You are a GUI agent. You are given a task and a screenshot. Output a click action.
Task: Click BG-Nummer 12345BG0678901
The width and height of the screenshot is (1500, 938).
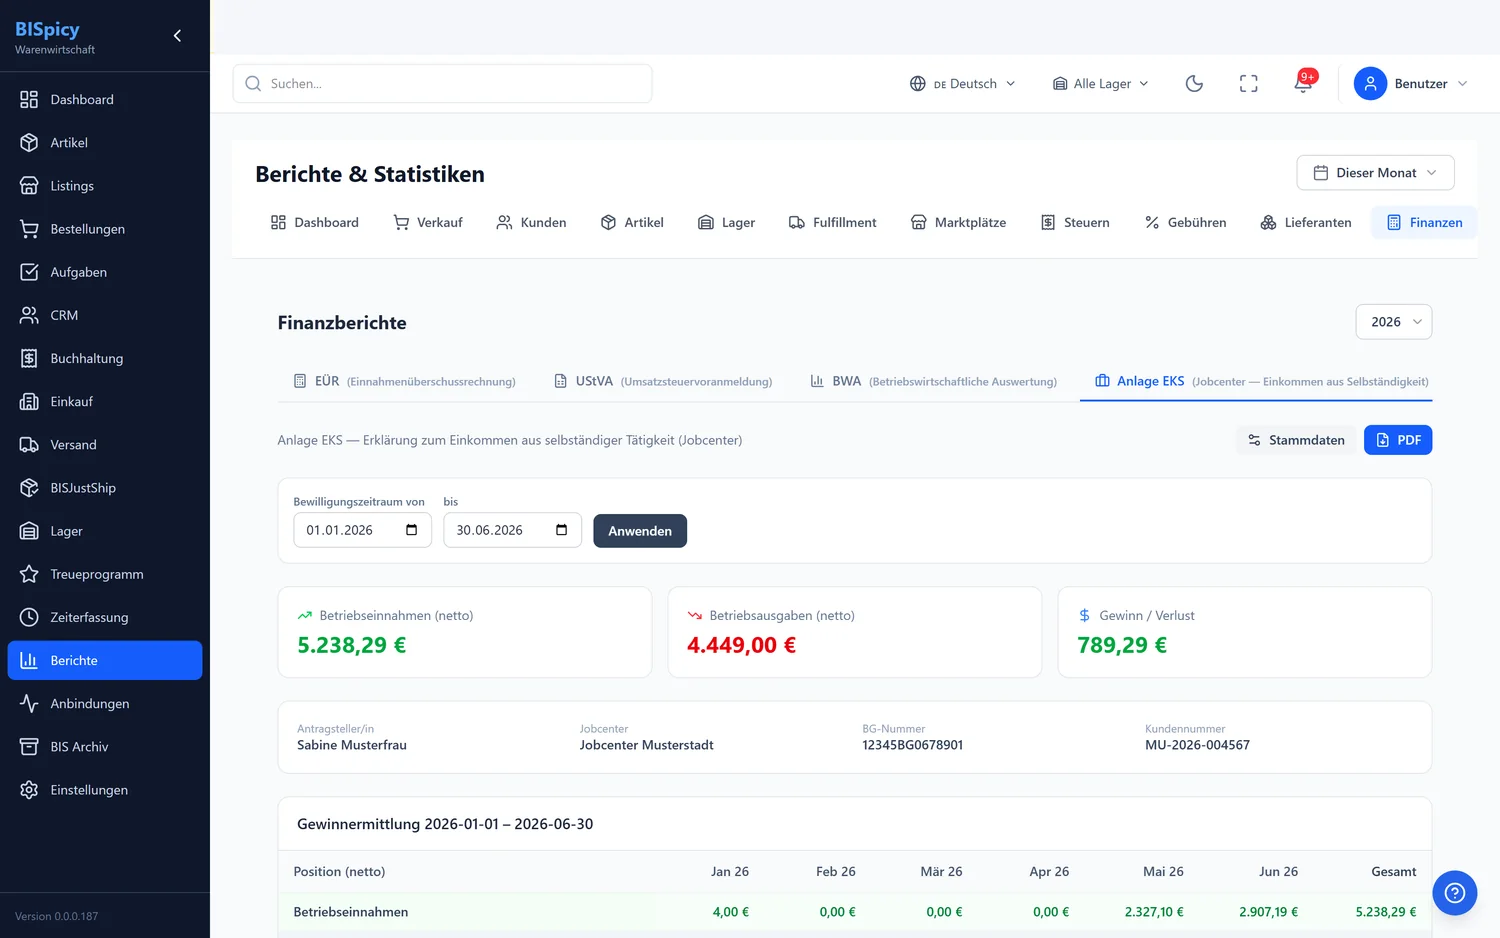tap(912, 746)
